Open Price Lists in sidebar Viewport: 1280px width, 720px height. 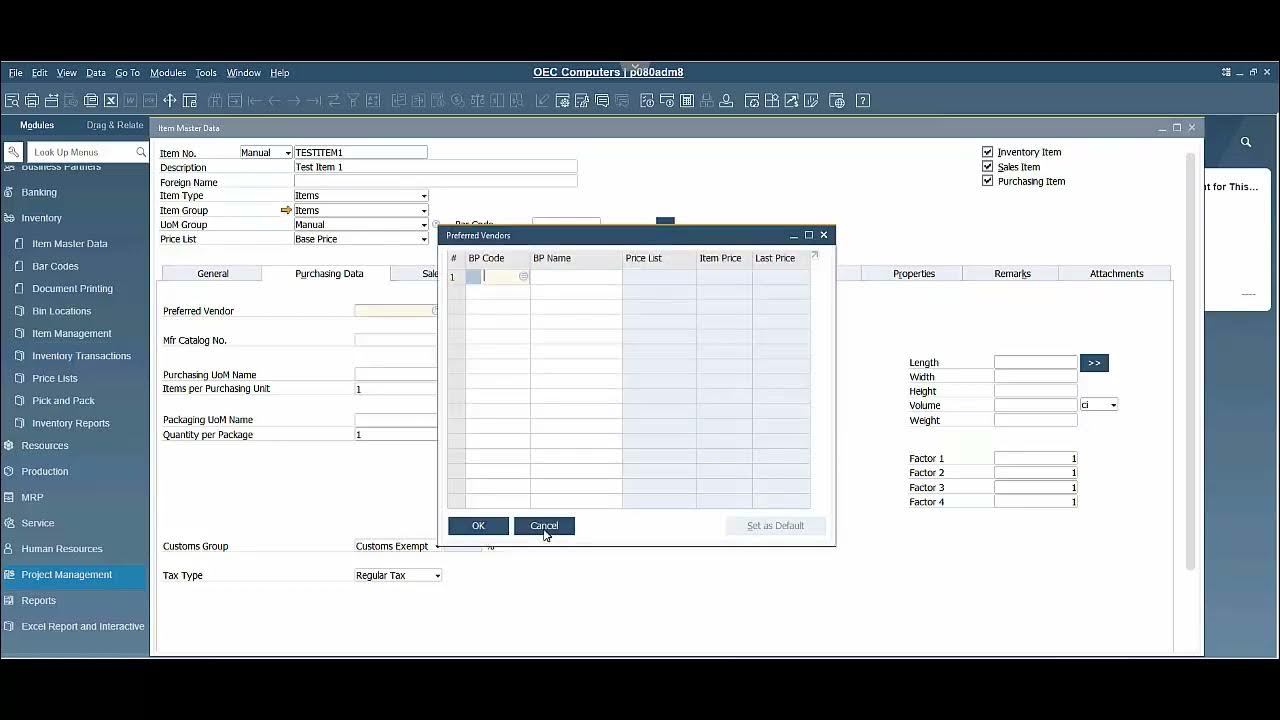(x=54, y=378)
